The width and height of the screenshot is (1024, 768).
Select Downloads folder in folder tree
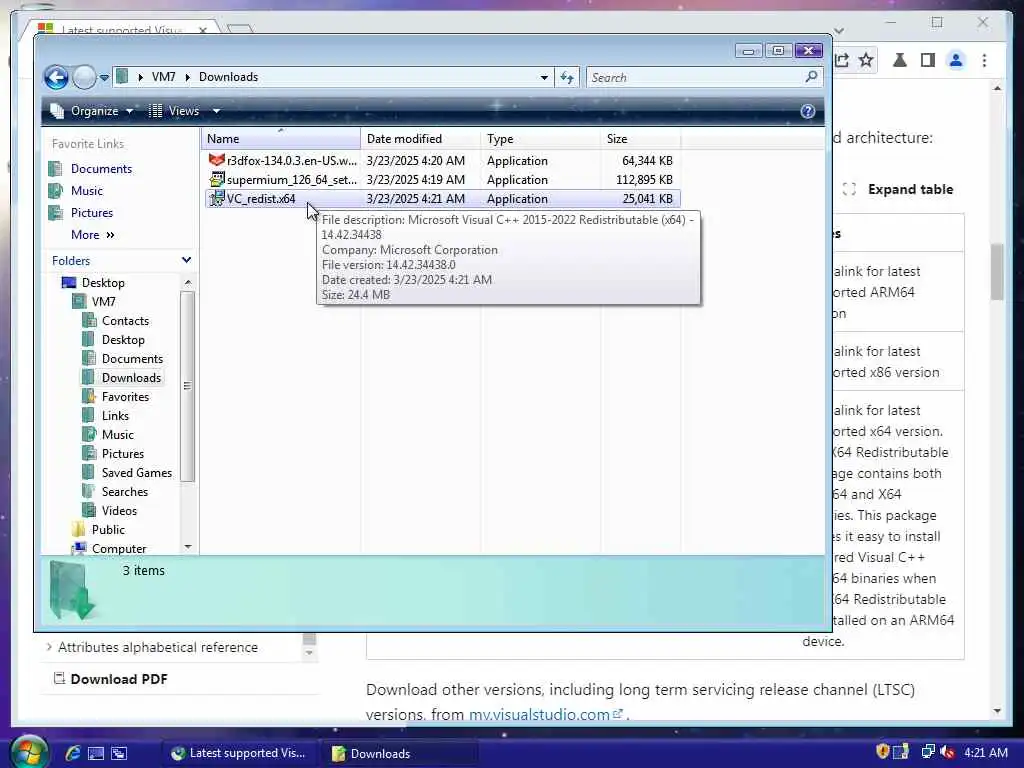click(x=131, y=377)
